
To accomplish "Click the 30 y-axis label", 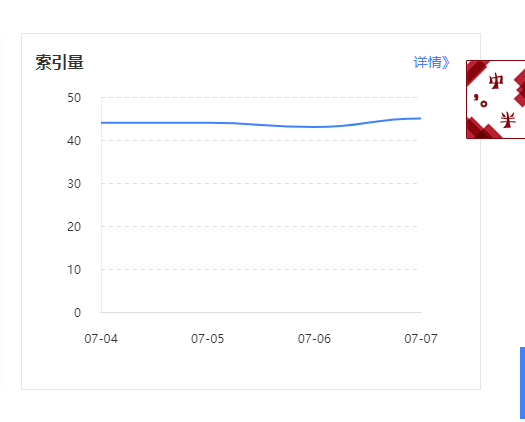I will pyautogui.click(x=74, y=184).
